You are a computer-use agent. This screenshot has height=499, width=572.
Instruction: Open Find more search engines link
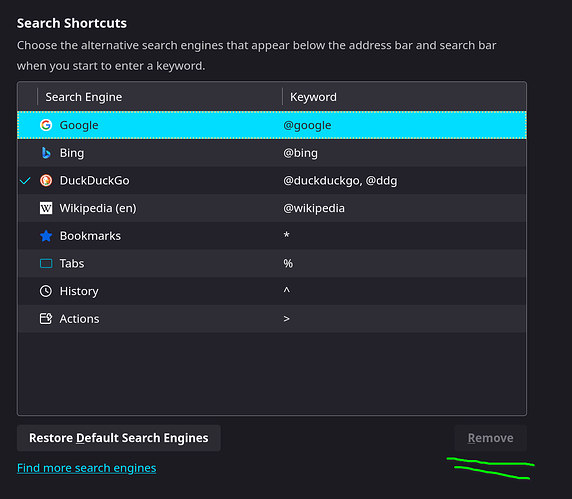pyautogui.click(x=86, y=468)
